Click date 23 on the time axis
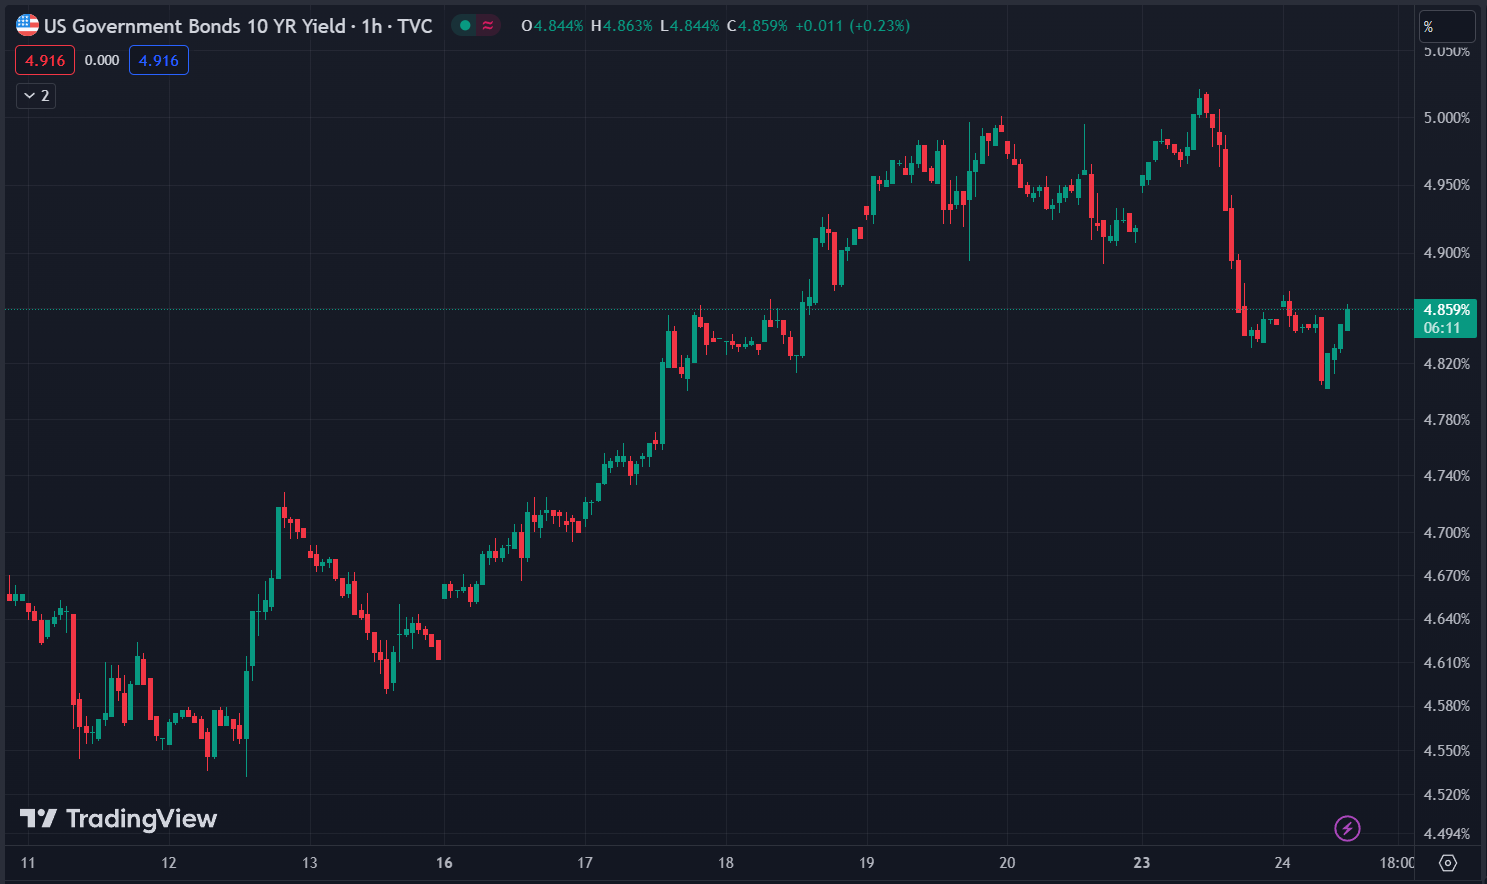1487x884 pixels. click(1142, 863)
